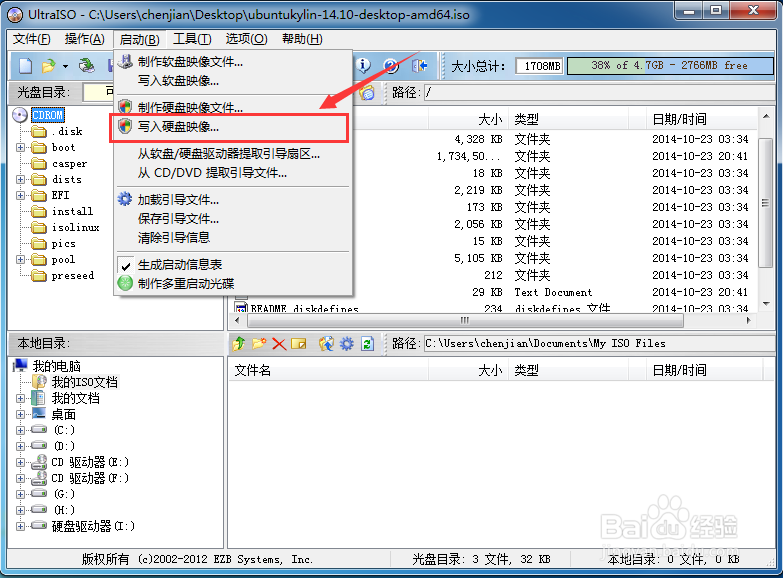Click the 1708MB total size field
This screenshot has width=783, height=578.
pos(539,65)
